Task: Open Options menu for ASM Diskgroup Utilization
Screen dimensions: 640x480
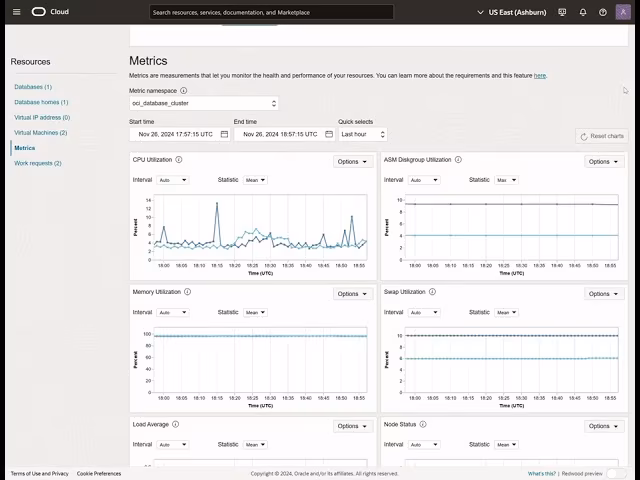Action: pos(603,161)
